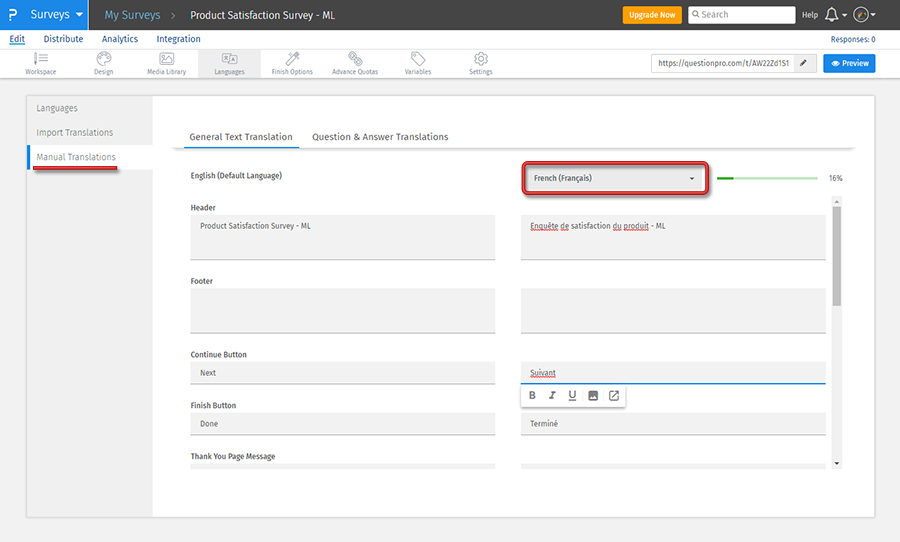
Task: Click the pencil icon to edit survey URL
Action: click(803, 63)
